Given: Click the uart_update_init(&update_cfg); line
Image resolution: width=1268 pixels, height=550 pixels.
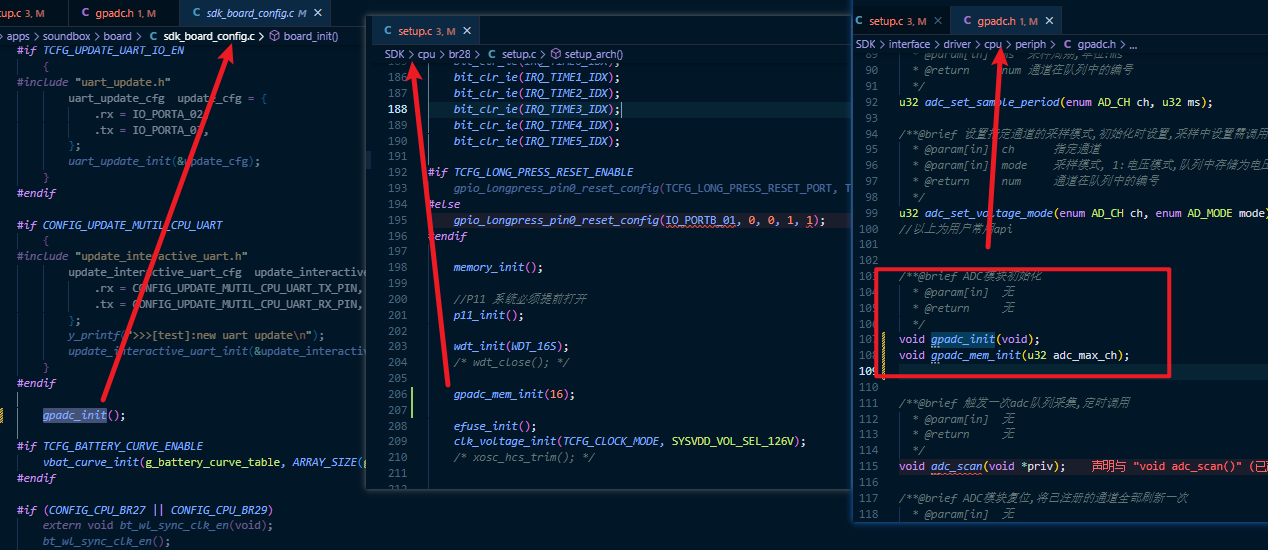Looking at the screenshot, I should pyautogui.click(x=164, y=161).
